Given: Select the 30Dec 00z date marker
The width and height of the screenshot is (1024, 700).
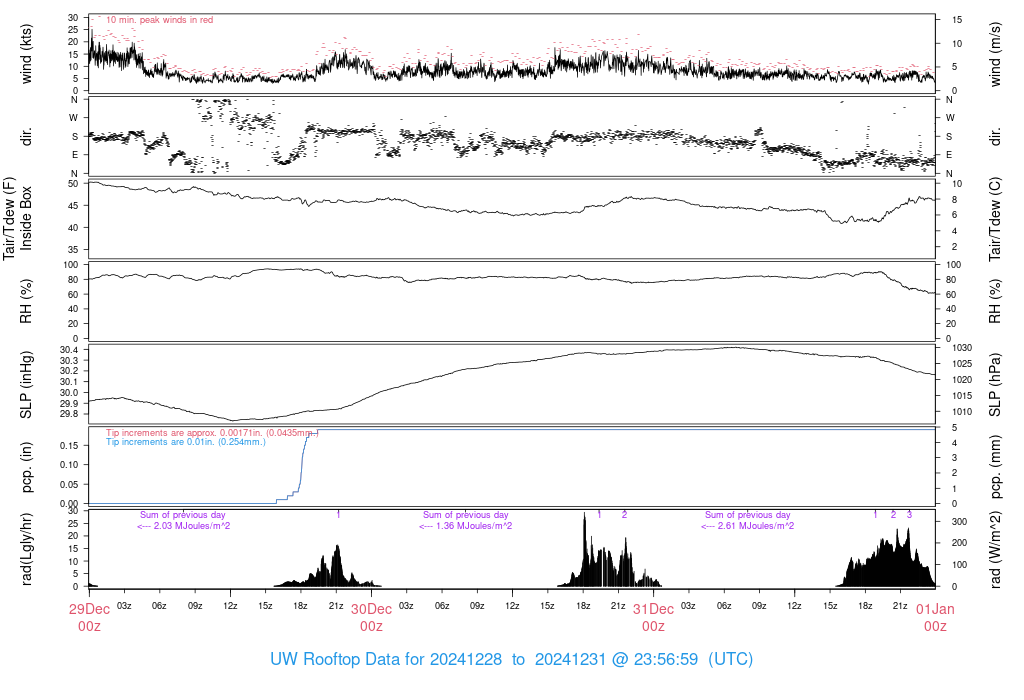Looking at the screenshot, I should pos(371,616).
